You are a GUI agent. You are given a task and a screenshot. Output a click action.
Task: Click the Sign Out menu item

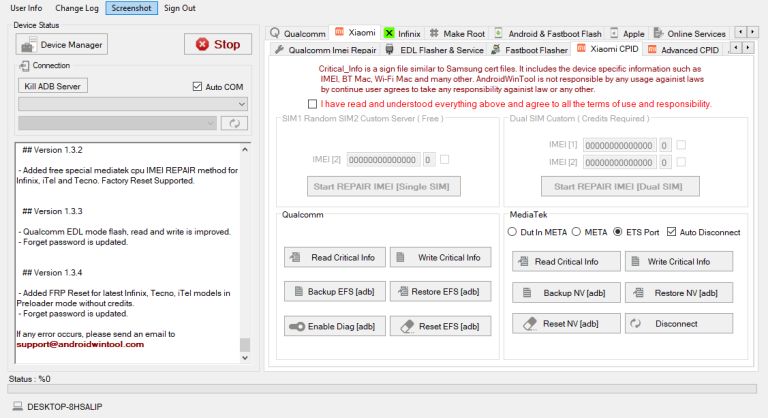[x=180, y=8]
